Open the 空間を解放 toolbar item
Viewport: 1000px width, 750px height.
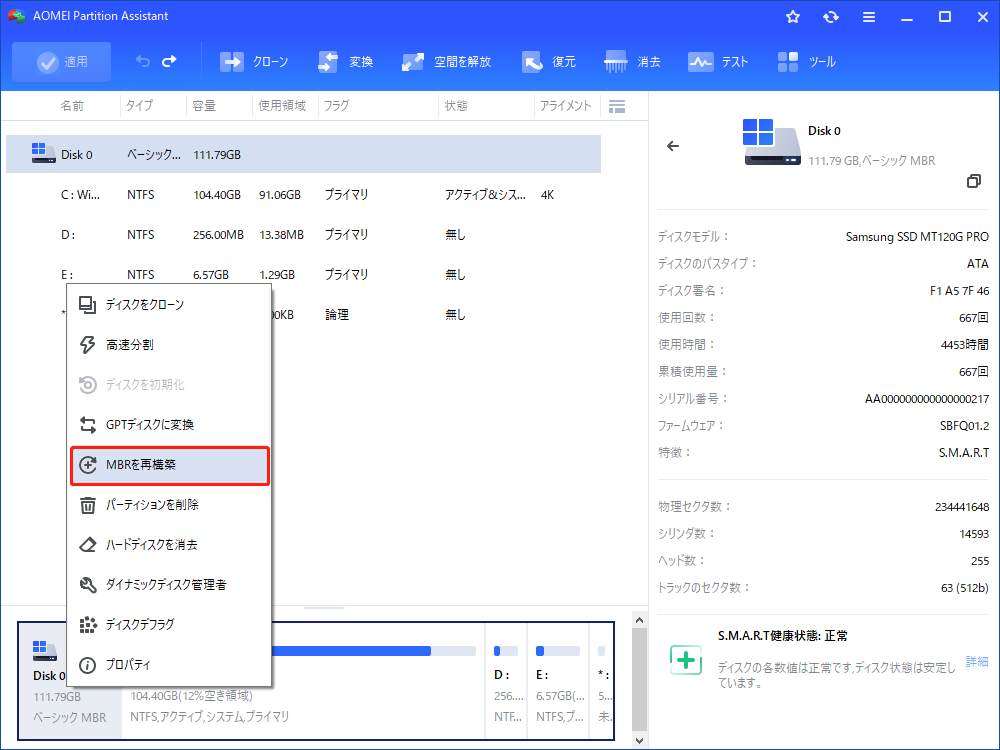click(446, 62)
